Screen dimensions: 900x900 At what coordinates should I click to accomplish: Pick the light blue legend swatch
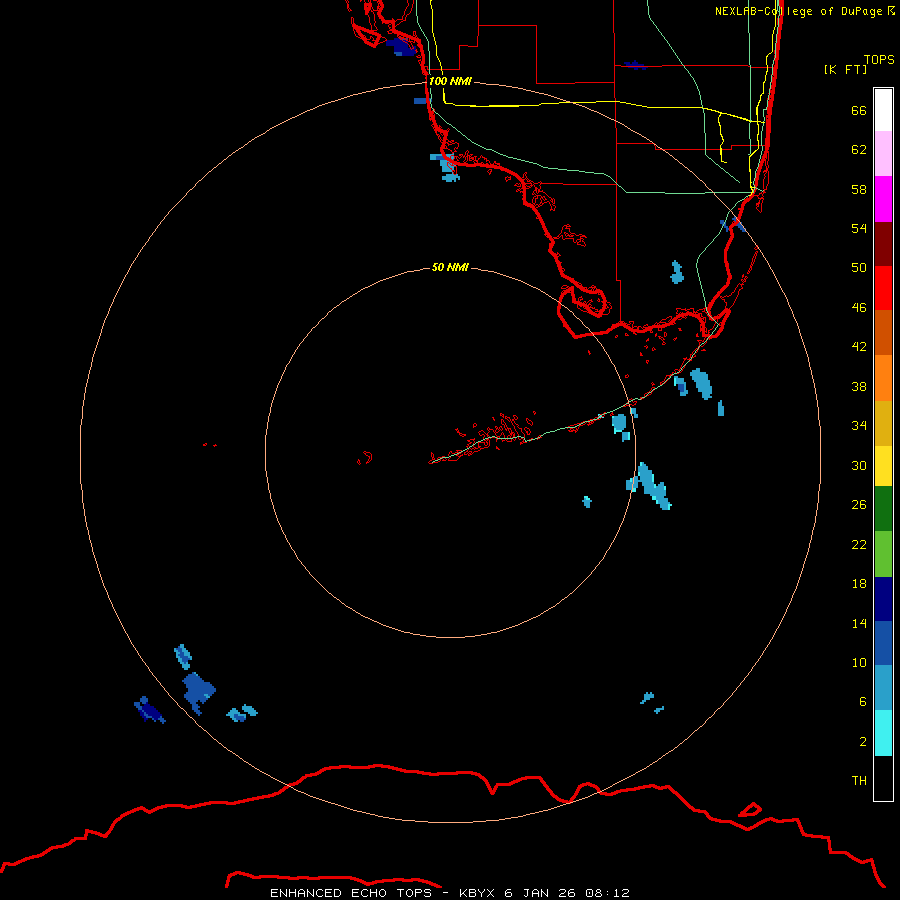[x=883, y=688]
